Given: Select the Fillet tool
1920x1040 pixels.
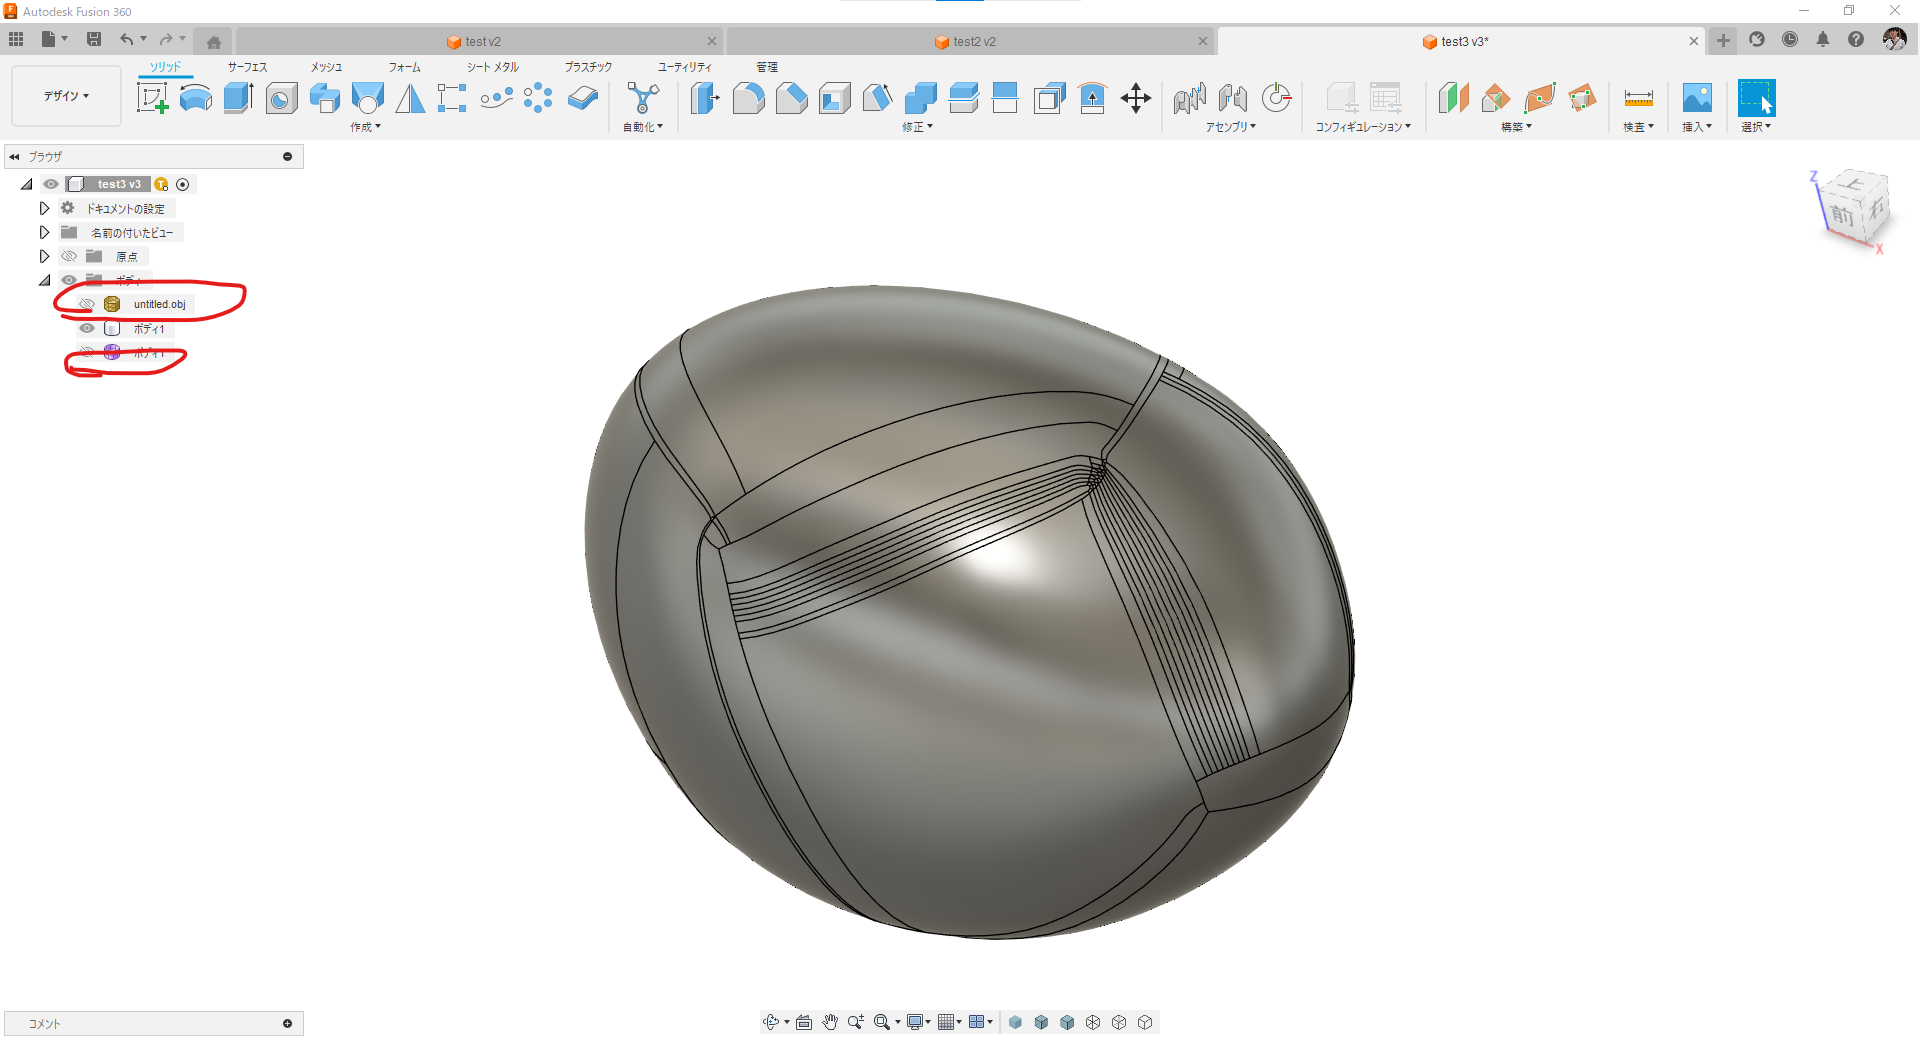Looking at the screenshot, I should coord(748,98).
